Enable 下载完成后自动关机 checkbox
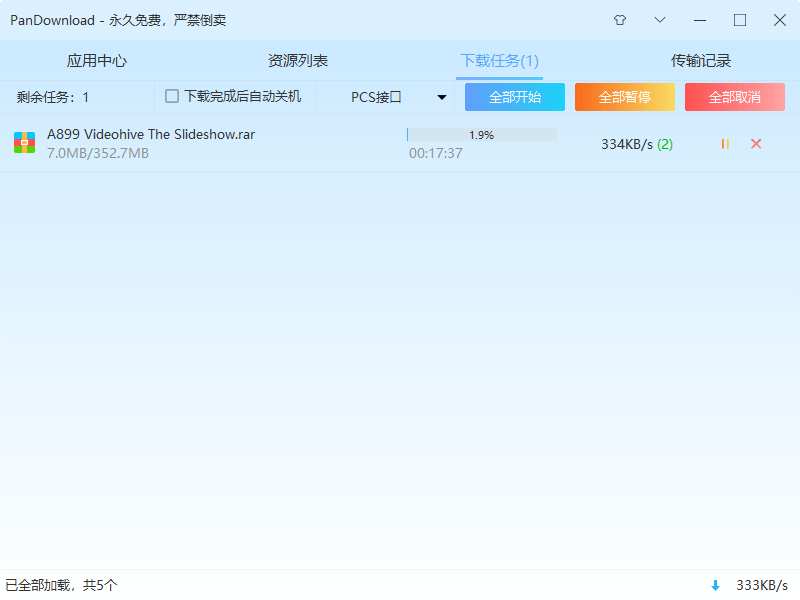The width and height of the screenshot is (800, 600). [x=172, y=96]
